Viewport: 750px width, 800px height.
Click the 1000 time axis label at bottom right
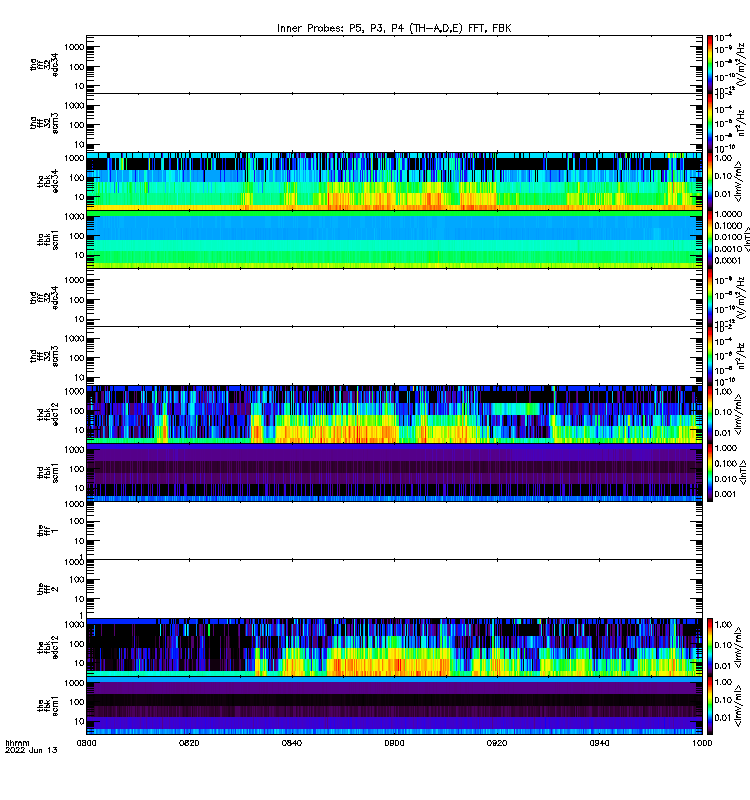(702, 743)
